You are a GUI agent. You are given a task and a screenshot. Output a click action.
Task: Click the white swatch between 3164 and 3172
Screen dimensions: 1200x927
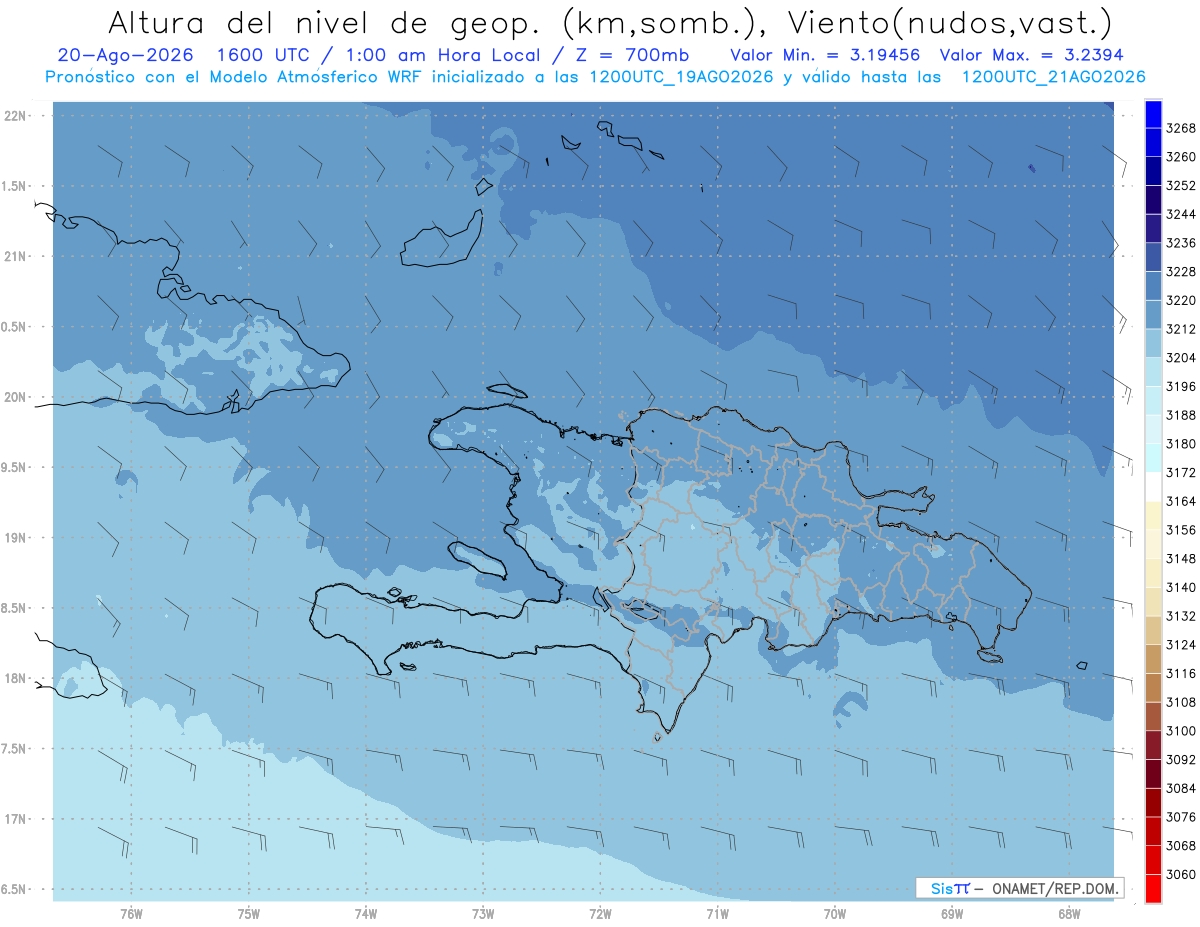1153,486
